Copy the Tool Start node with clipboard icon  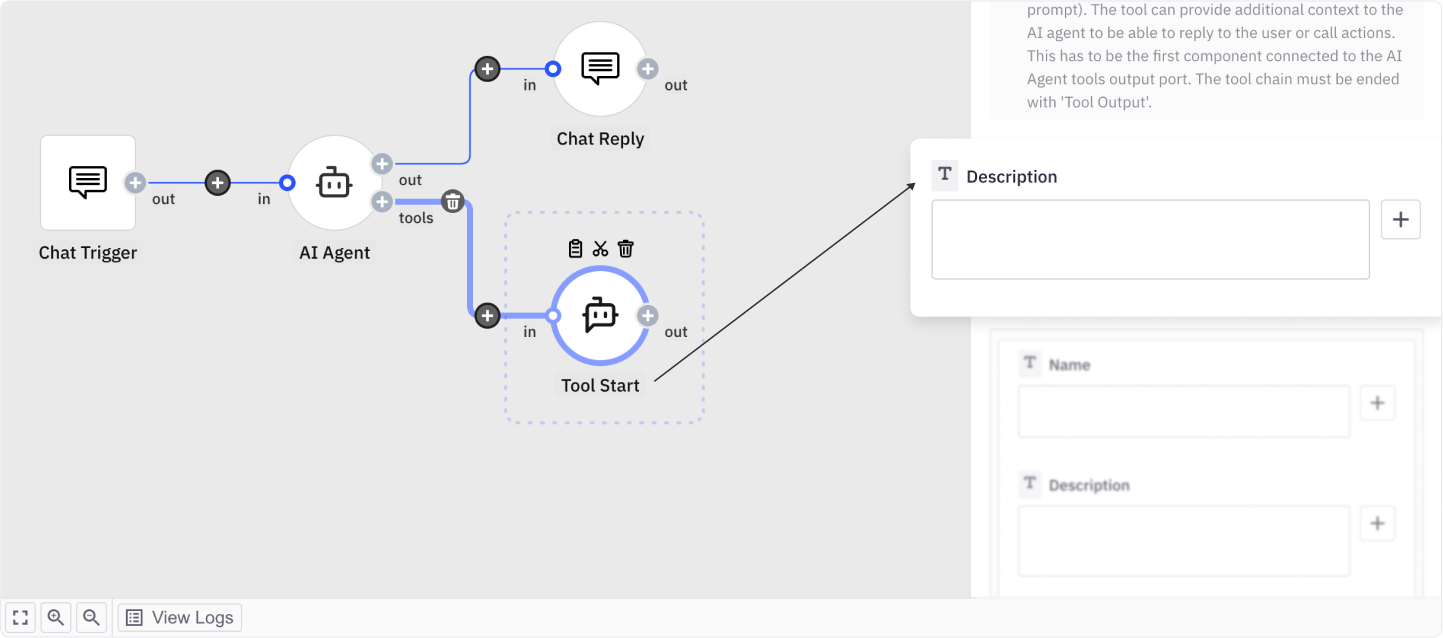click(x=575, y=249)
